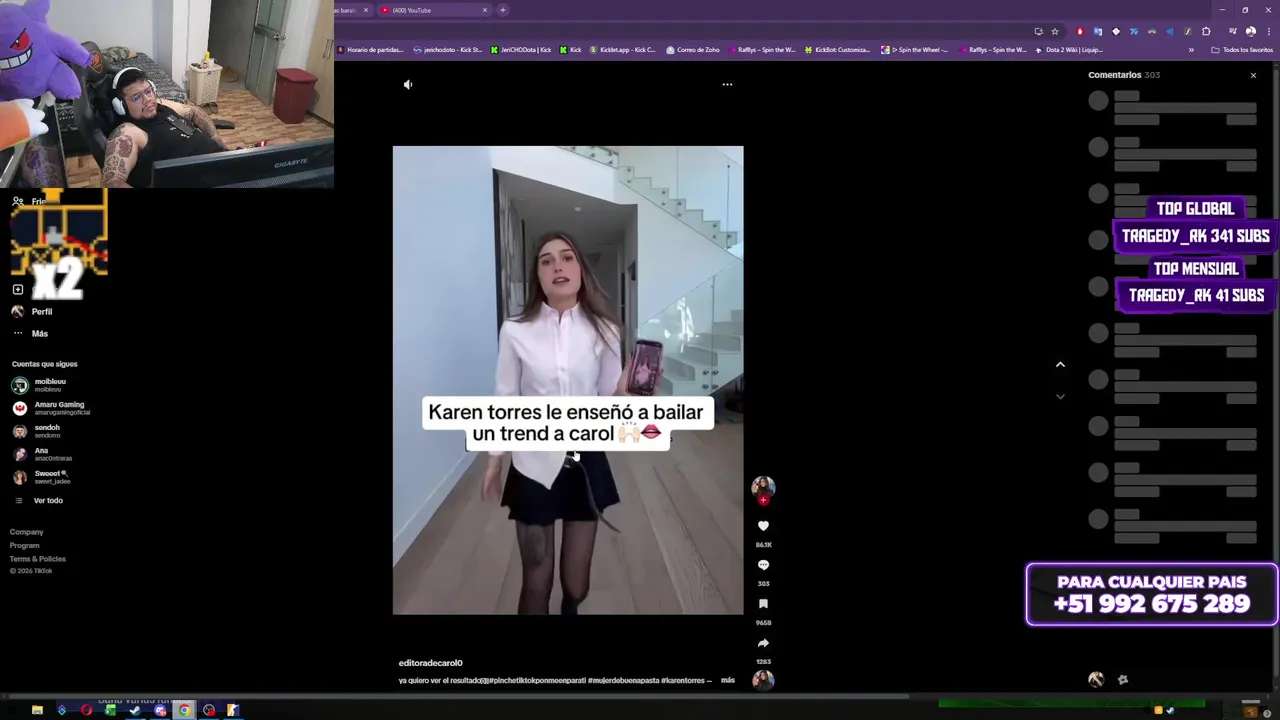Click the editoradecarol0 username under the video
The width and height of the screenshot is (1280, 720).
(430, 663)
